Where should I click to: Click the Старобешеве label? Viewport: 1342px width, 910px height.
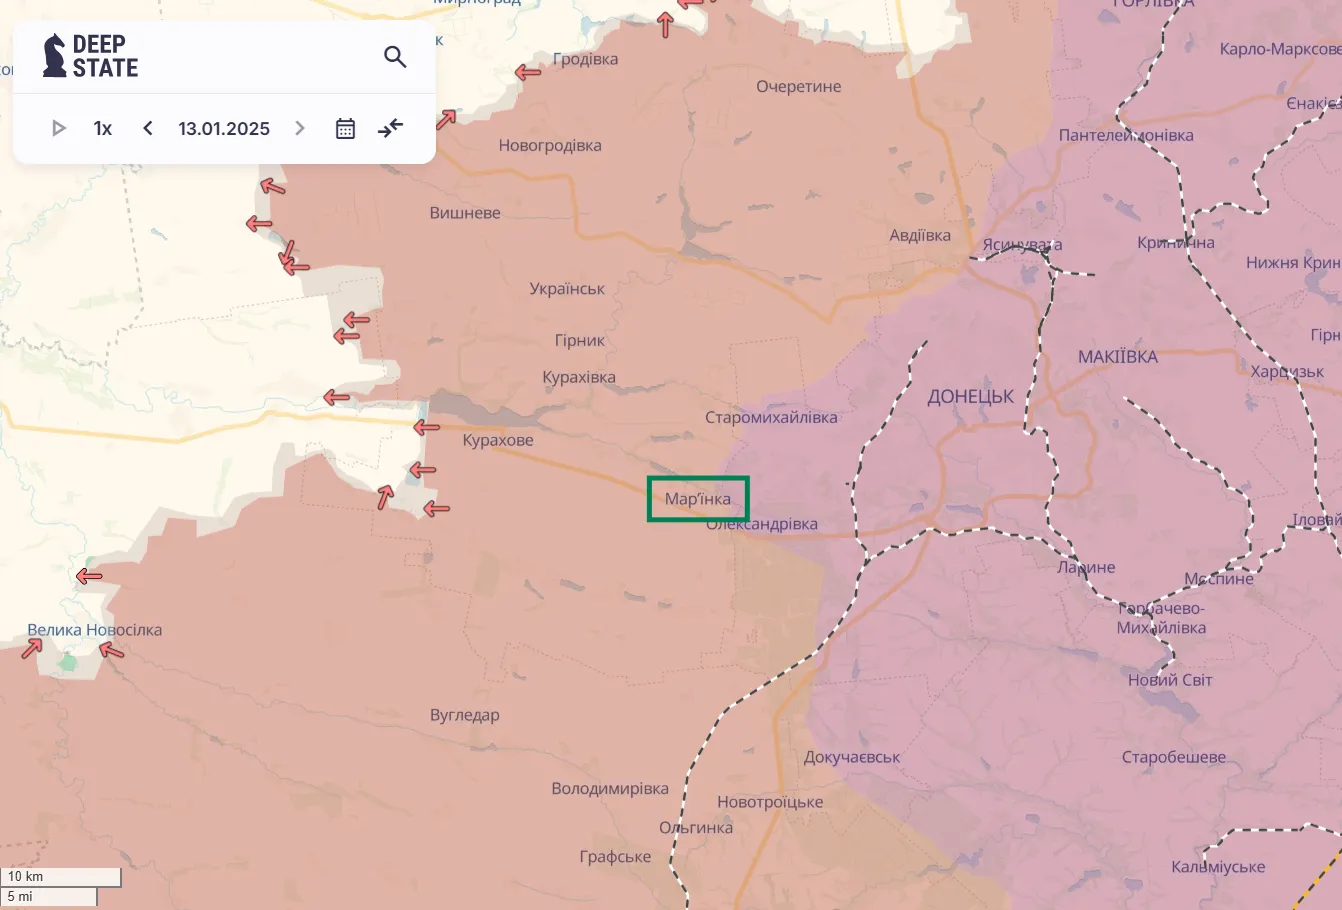[1174, 757]
